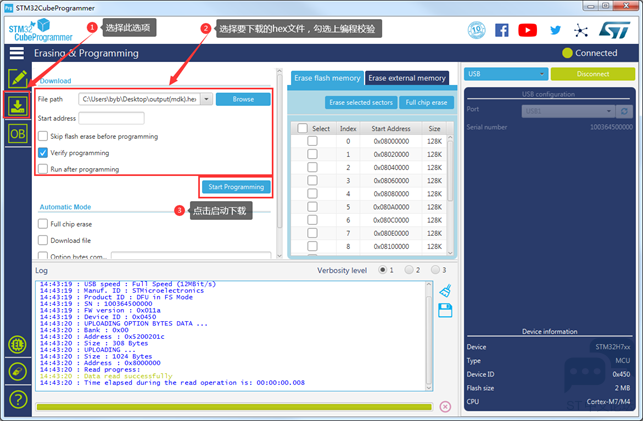Click the STM32CubeProgrammer logo
Screen dimensions: 643x421
point(40,30)
